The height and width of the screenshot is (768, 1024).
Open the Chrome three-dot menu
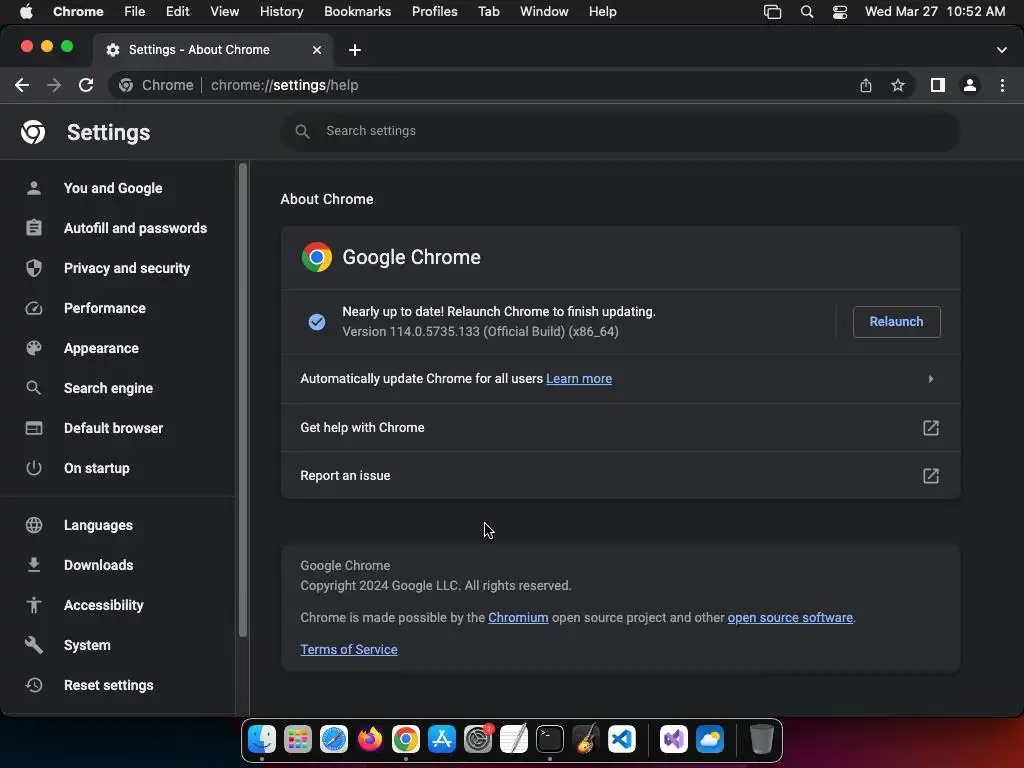pyautogui.click(x=1002, y=85)
